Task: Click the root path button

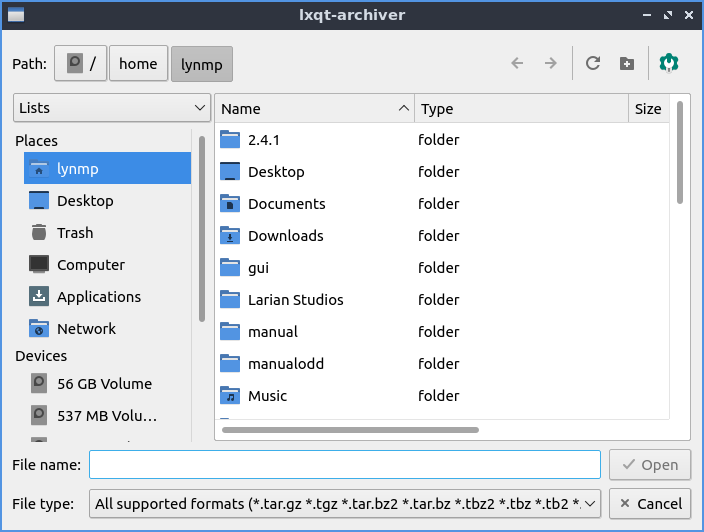Action: pos(80,64)
